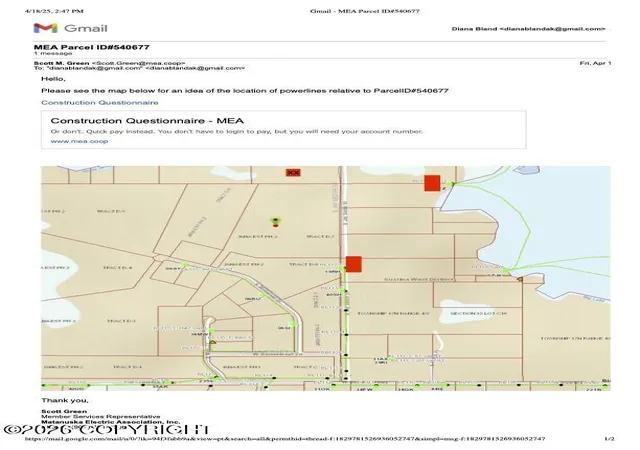
Task: Click the small house icon near cul-de-sac
Action: coord(212,342)
